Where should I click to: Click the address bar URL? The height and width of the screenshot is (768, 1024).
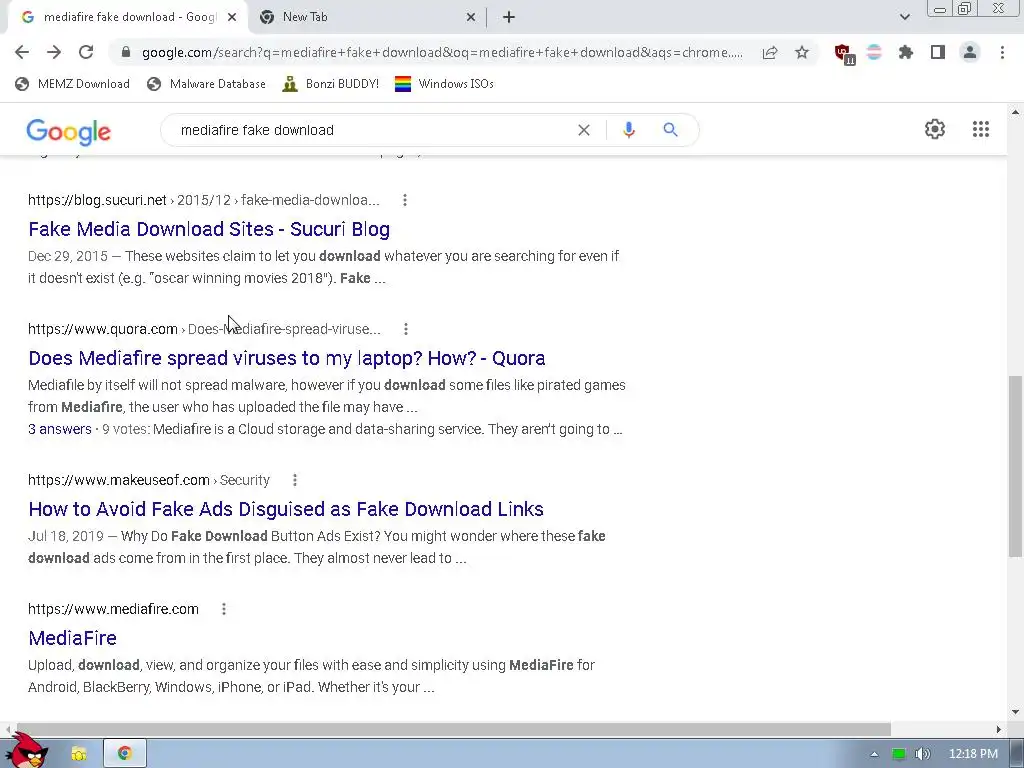coord(442,52)
